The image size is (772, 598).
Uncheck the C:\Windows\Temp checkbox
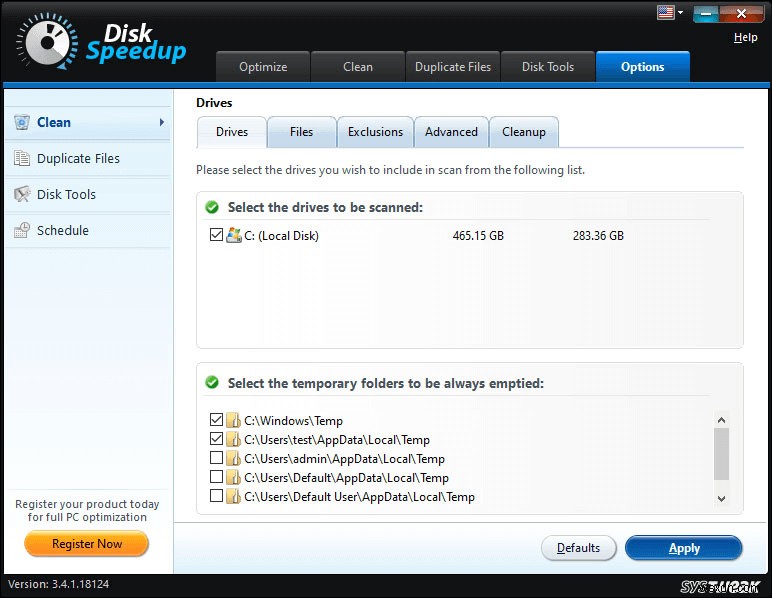(x=216, y=419)
